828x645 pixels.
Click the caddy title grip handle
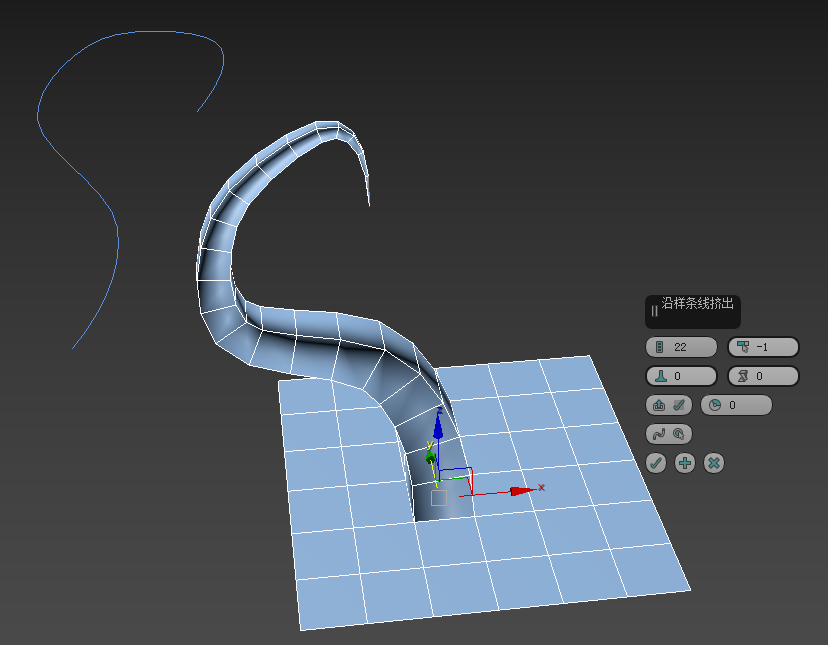coord(654,311)
